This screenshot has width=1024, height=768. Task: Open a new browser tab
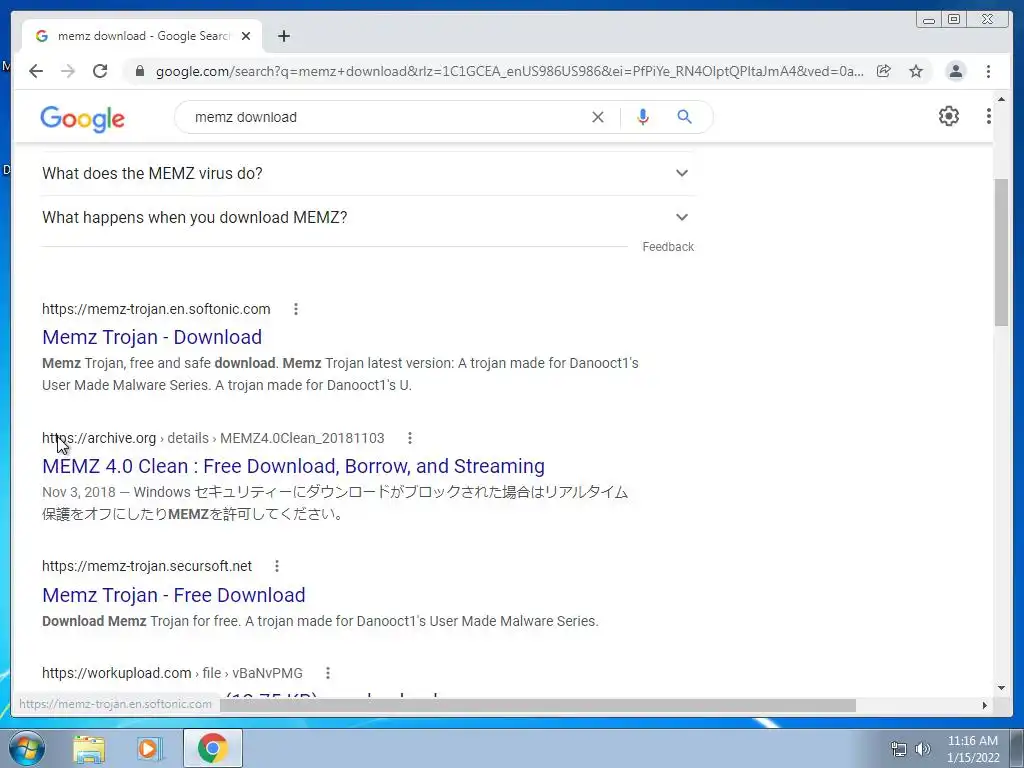283,36
